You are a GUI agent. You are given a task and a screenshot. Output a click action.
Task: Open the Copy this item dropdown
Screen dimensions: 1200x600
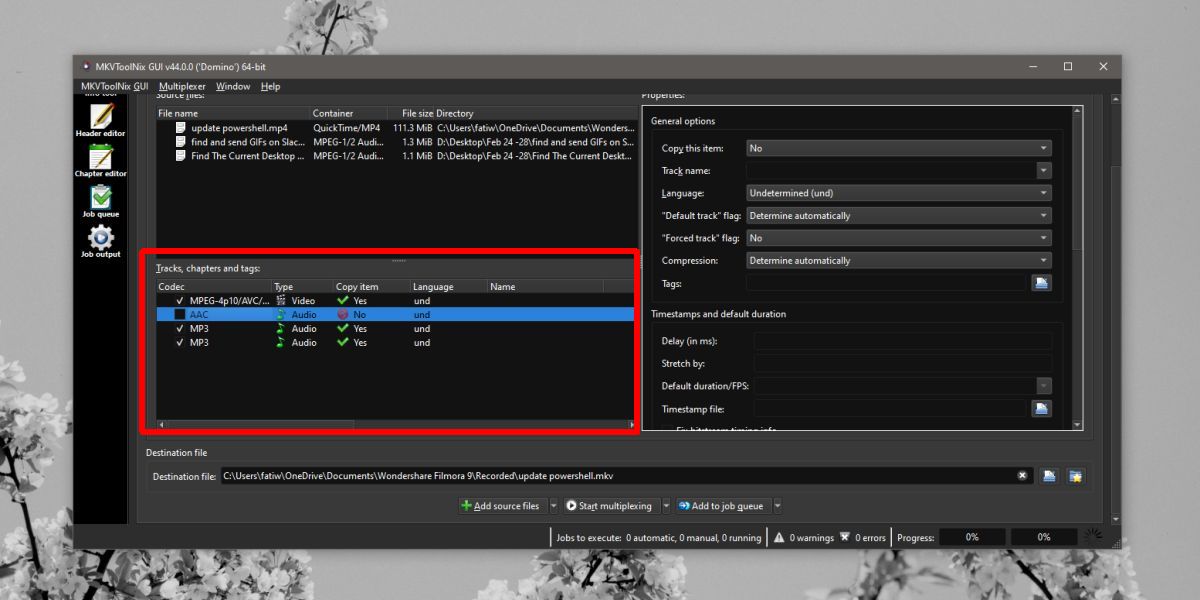point(899,148)
